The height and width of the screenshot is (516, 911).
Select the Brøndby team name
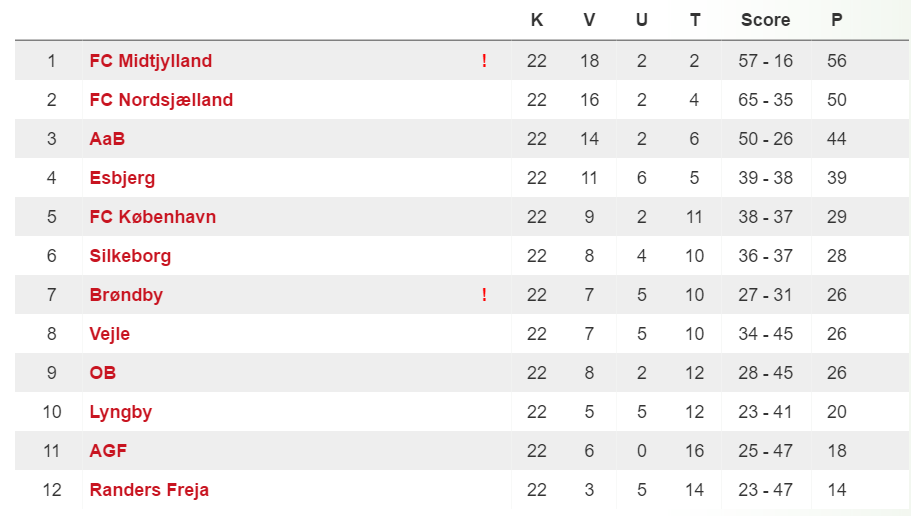pyautogui.click(x=126, y=295)
